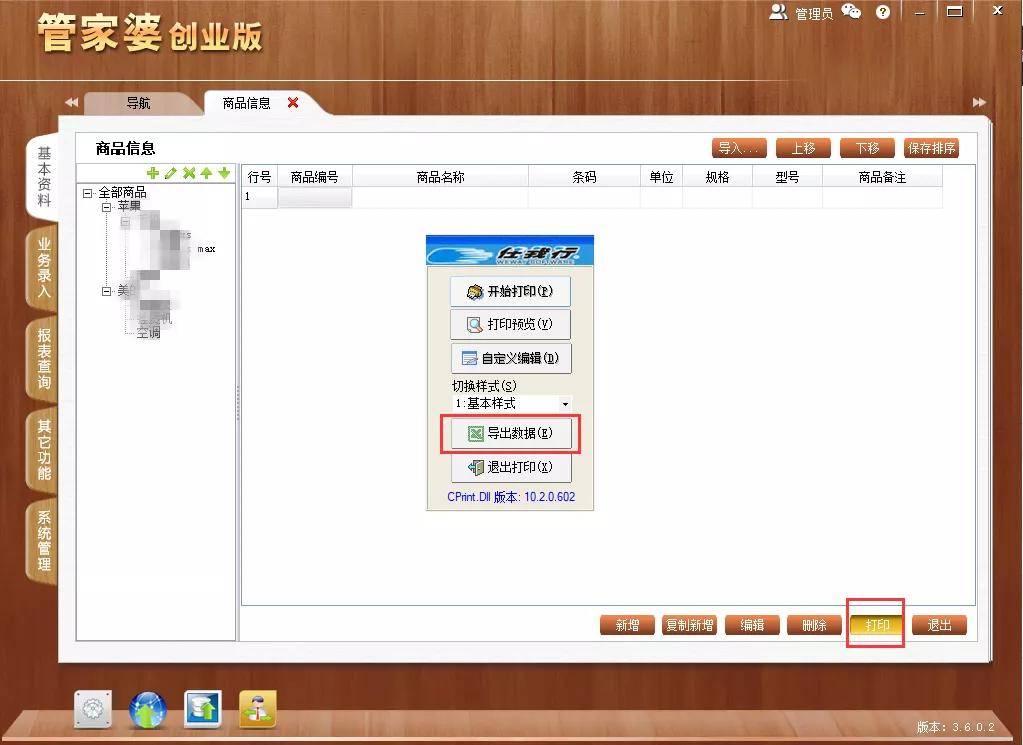Click the 退出 exit button
The height and width of the screenshot is (745, 1023).
pyautogui.click(x=939, y=625)
